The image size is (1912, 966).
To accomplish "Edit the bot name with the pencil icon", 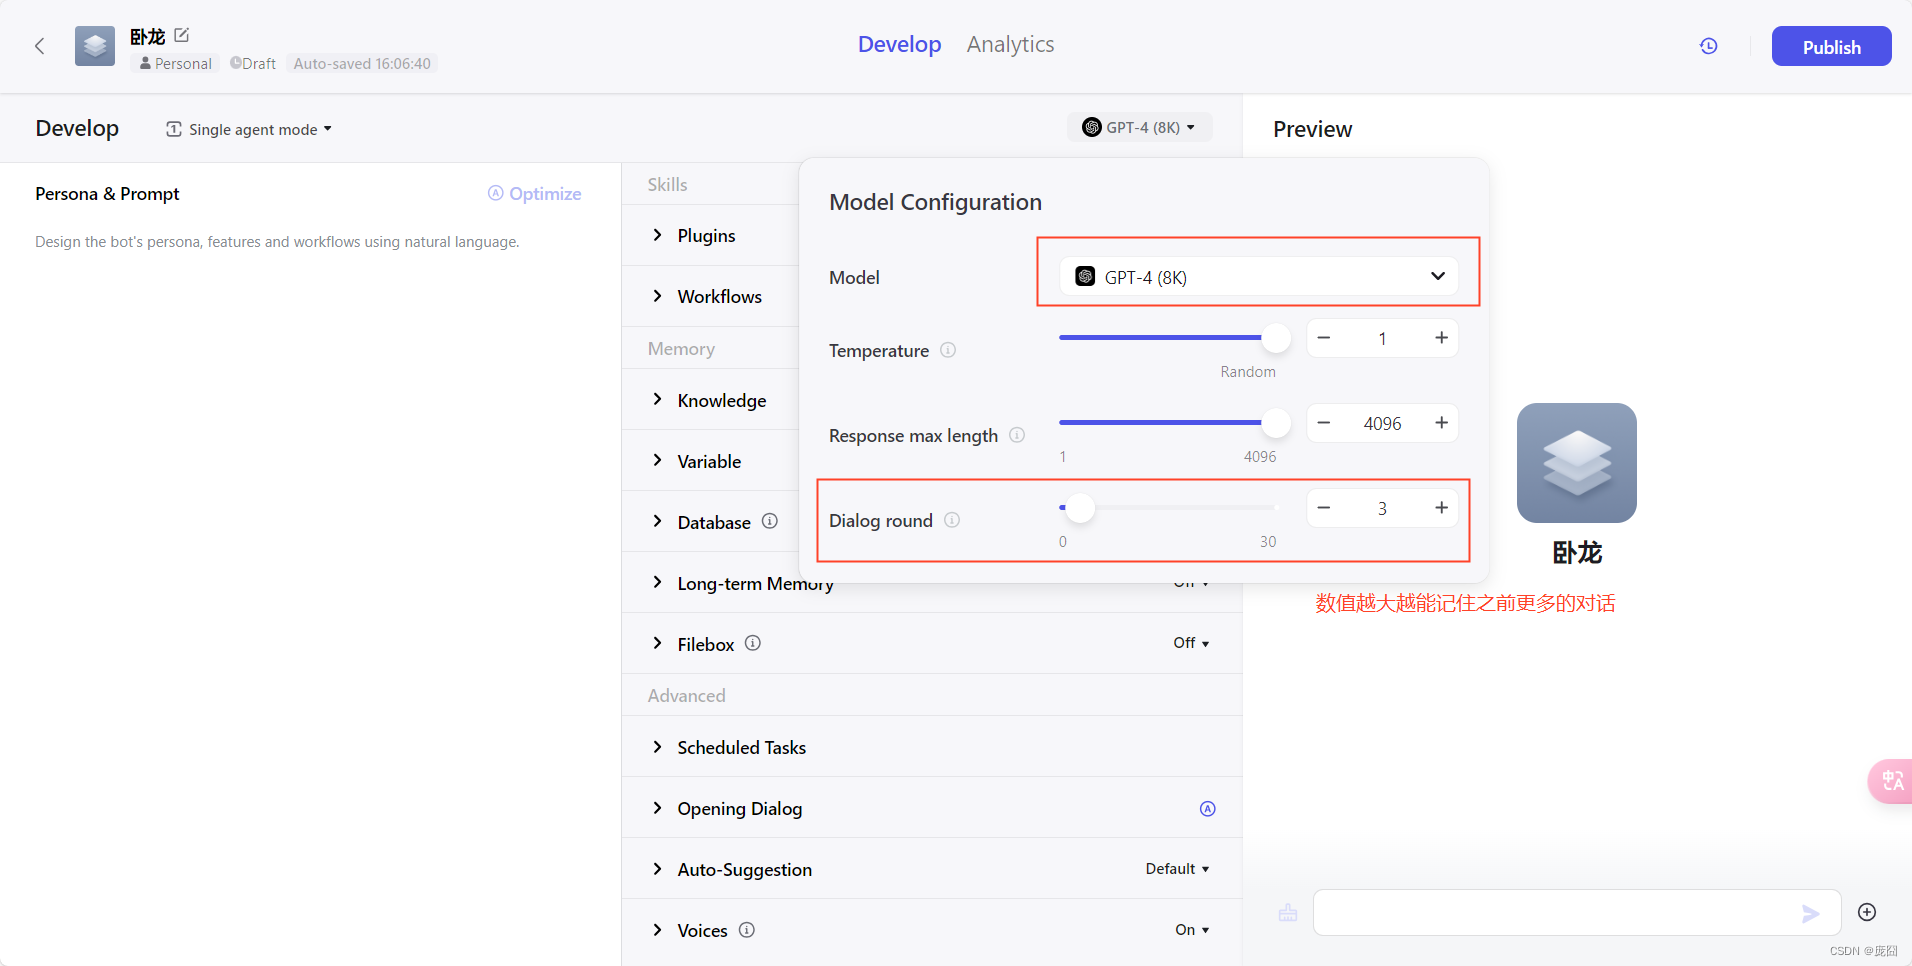I will 182,35.
